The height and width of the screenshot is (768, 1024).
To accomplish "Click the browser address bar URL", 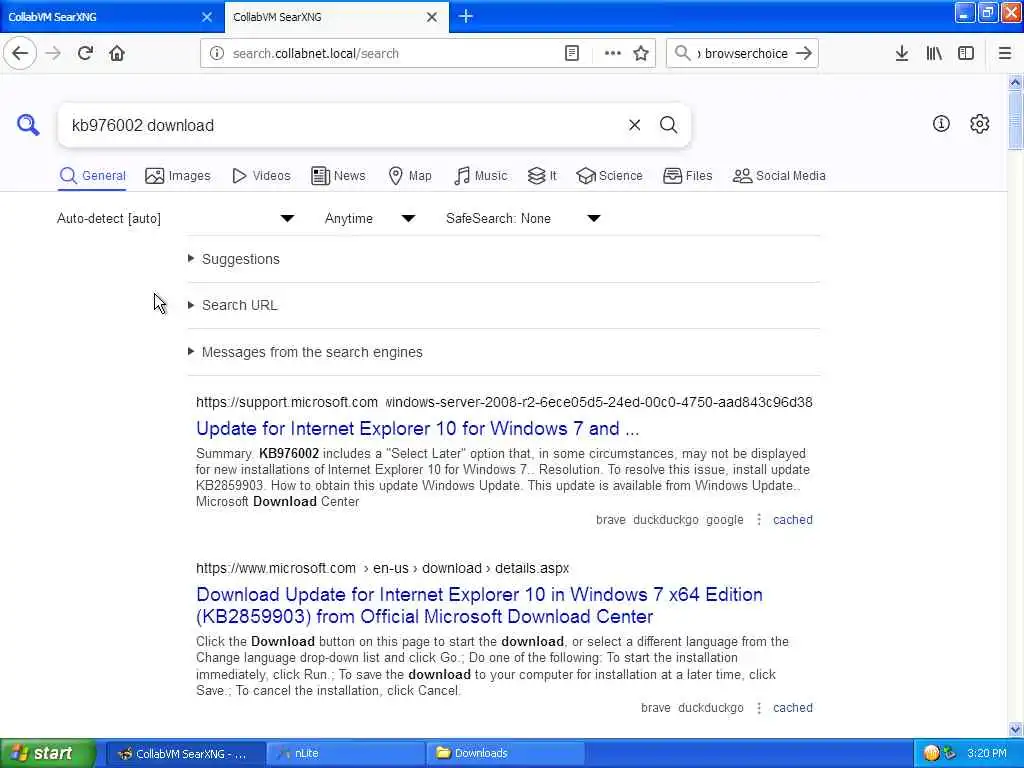I will pos(392,54).
